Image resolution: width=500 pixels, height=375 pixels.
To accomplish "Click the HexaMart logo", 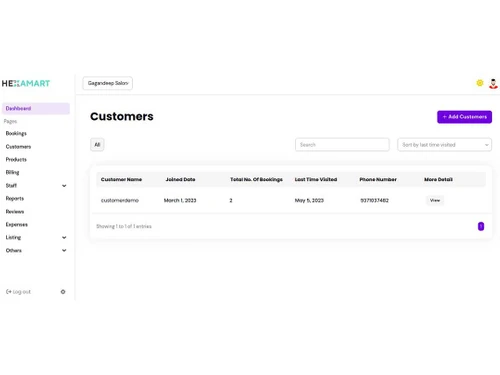I will tap(26, 83).
